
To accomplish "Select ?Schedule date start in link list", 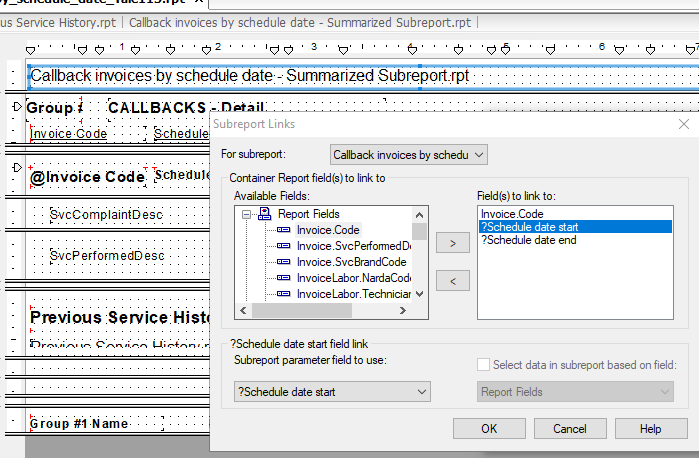I will pyautogui.click(x=575, y=227).
